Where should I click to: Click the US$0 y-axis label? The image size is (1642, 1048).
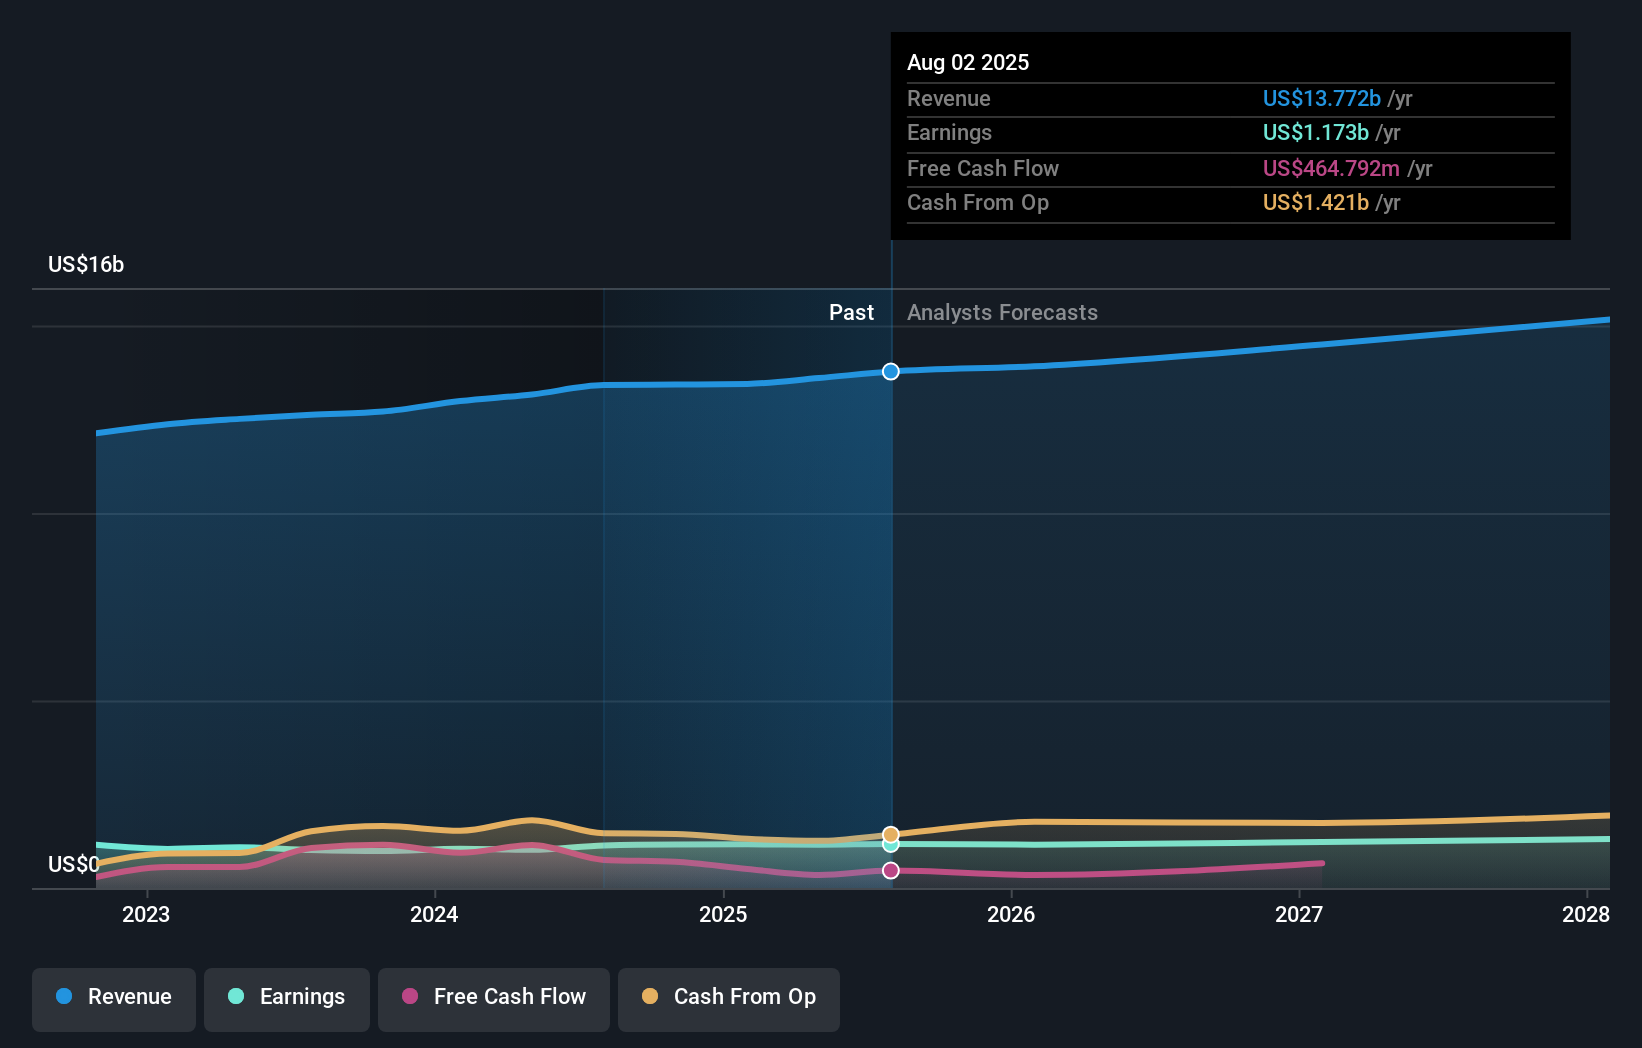coord(74,864)
